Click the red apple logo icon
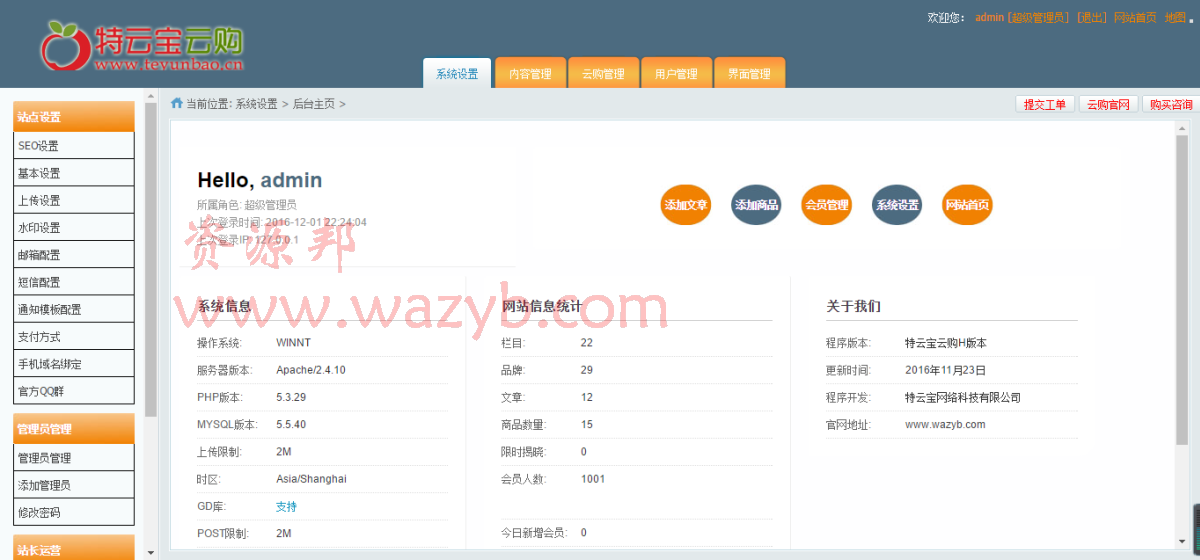The width and height of the screenshot is (1200, 560). [x=66, y=46]
